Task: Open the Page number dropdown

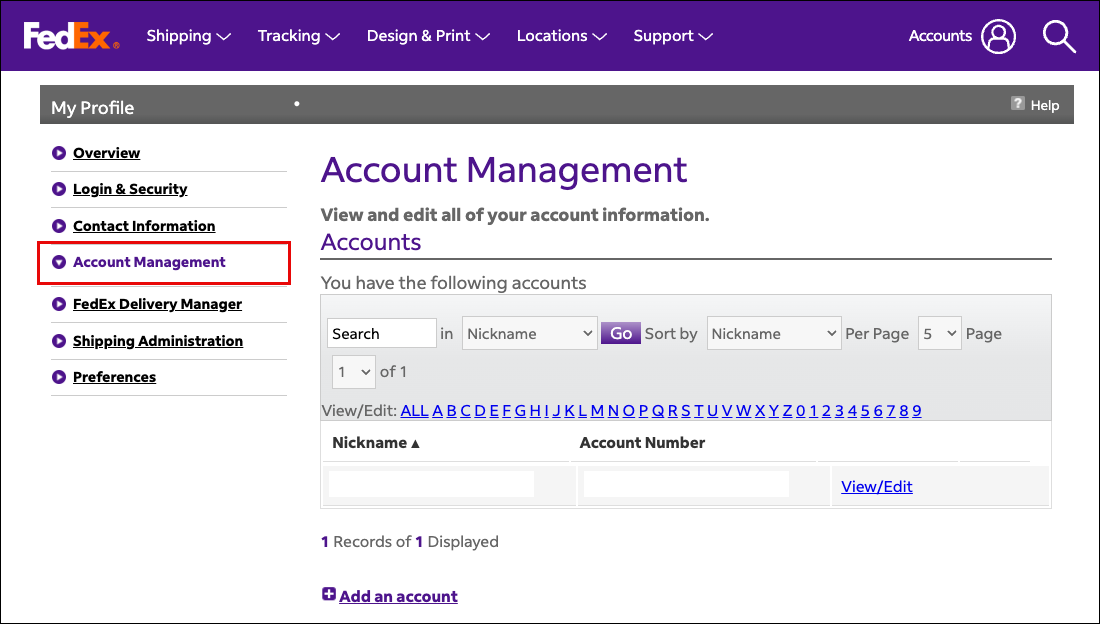Action: pyautogui.click(x=354, y=372)
